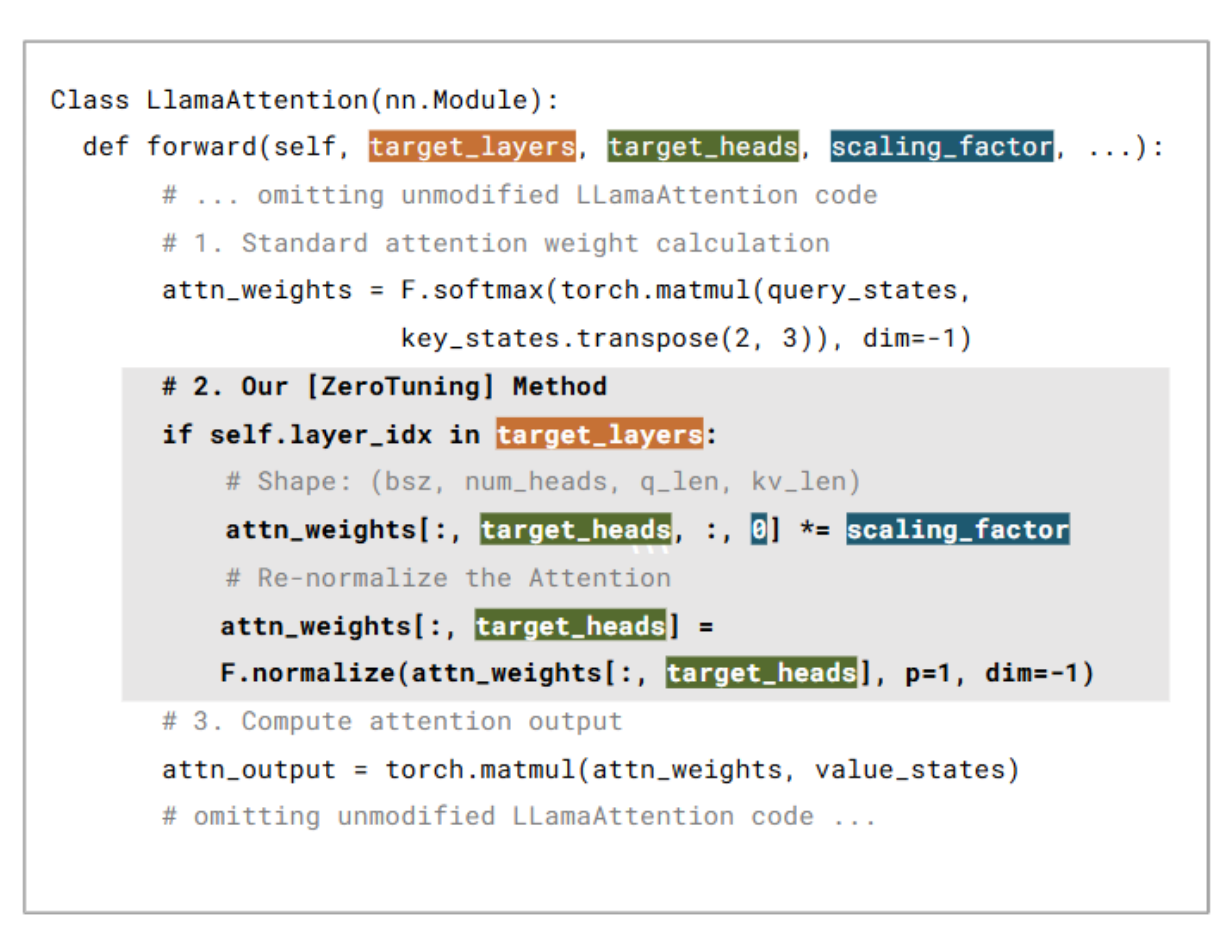Click the blue highlighted 0 index
1226x940 pixels.
(759, 530)
